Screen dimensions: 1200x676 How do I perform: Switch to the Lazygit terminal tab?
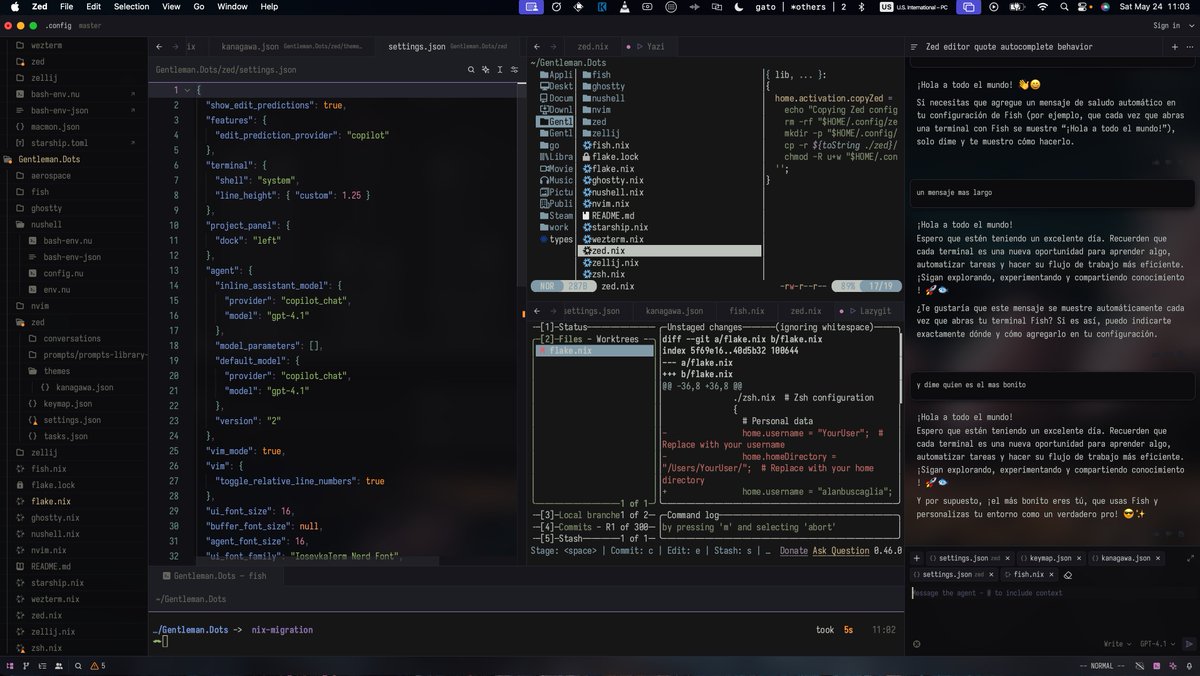(867, 311)
